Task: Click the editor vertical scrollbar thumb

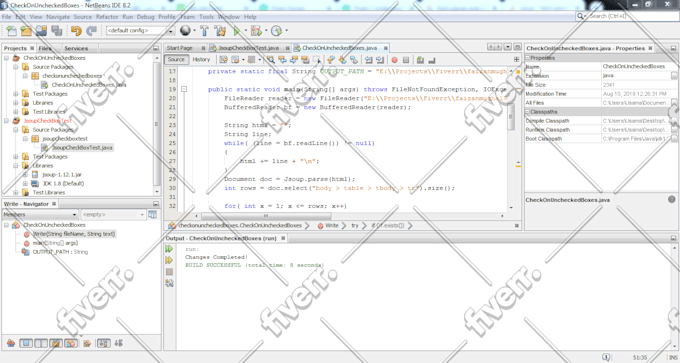Action: pos(511,117)
